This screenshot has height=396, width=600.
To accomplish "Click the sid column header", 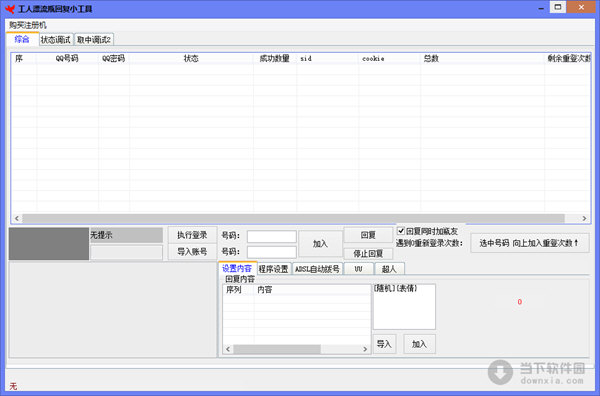I will 328,59.
